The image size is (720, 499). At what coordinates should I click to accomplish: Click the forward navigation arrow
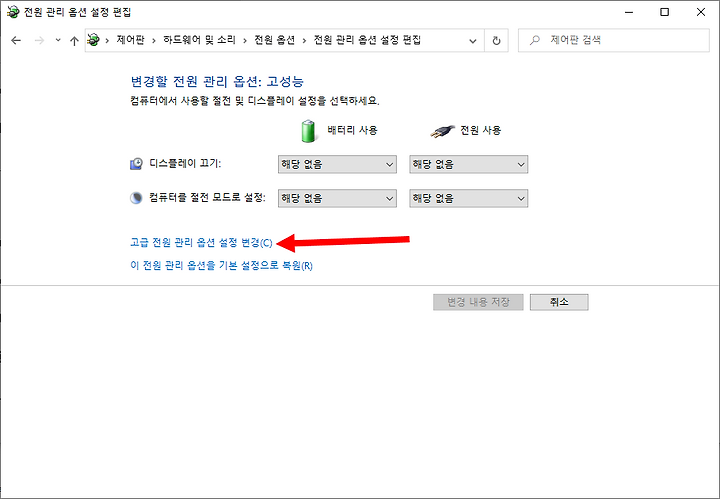pyautogui.click(x=39, y=40)
